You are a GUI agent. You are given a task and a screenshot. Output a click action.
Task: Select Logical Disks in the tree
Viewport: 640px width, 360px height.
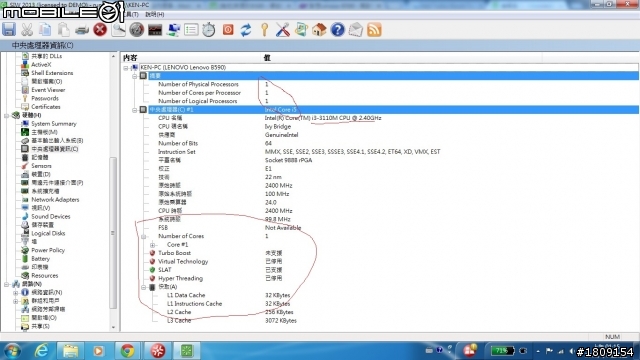(x=48, y=233)
